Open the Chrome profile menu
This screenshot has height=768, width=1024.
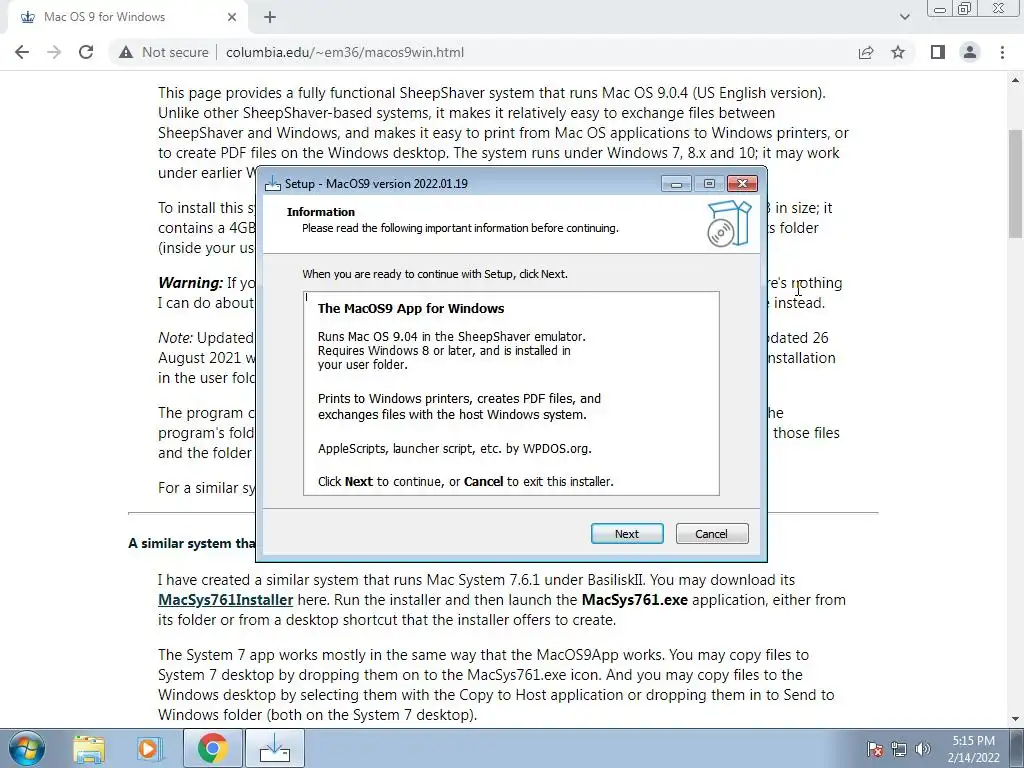(970, 52)
